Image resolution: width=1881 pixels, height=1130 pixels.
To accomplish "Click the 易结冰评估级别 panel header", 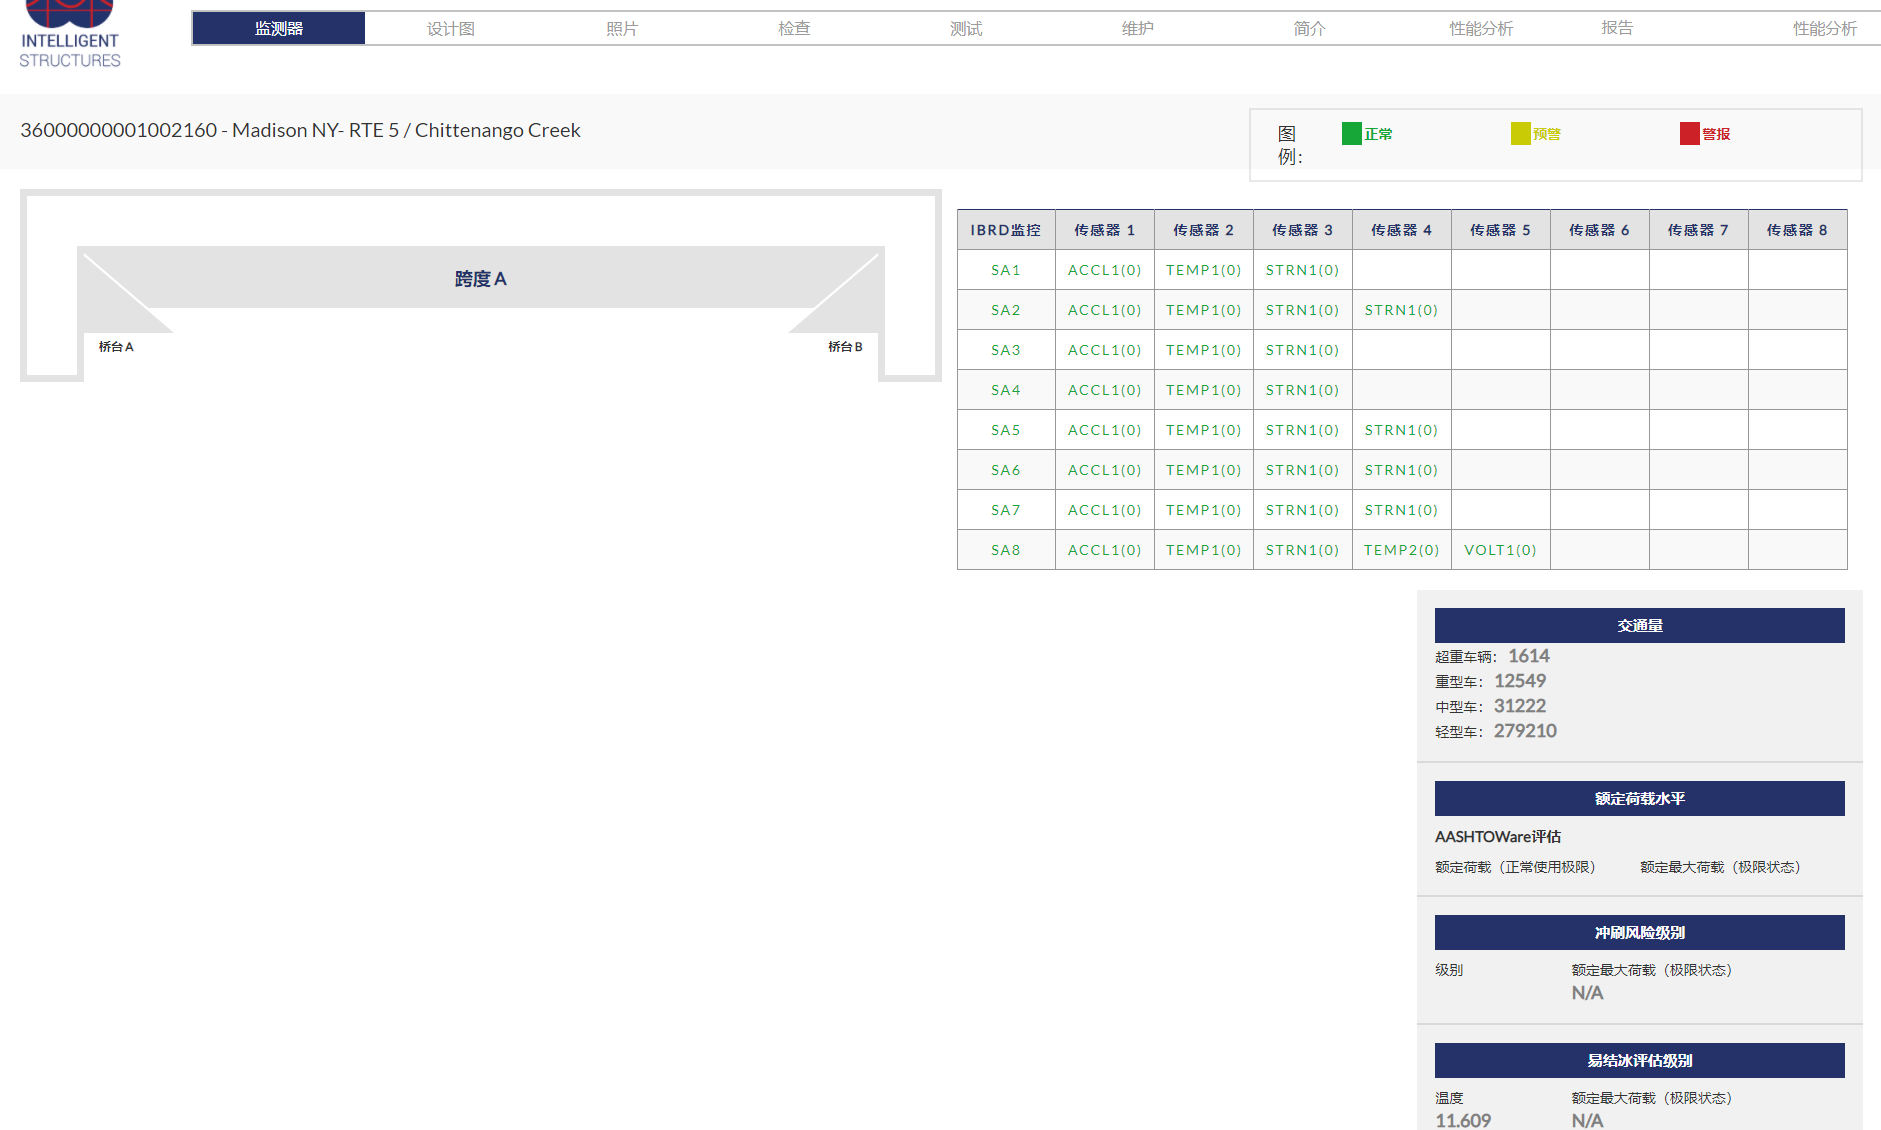I will click(1639, 1061).
